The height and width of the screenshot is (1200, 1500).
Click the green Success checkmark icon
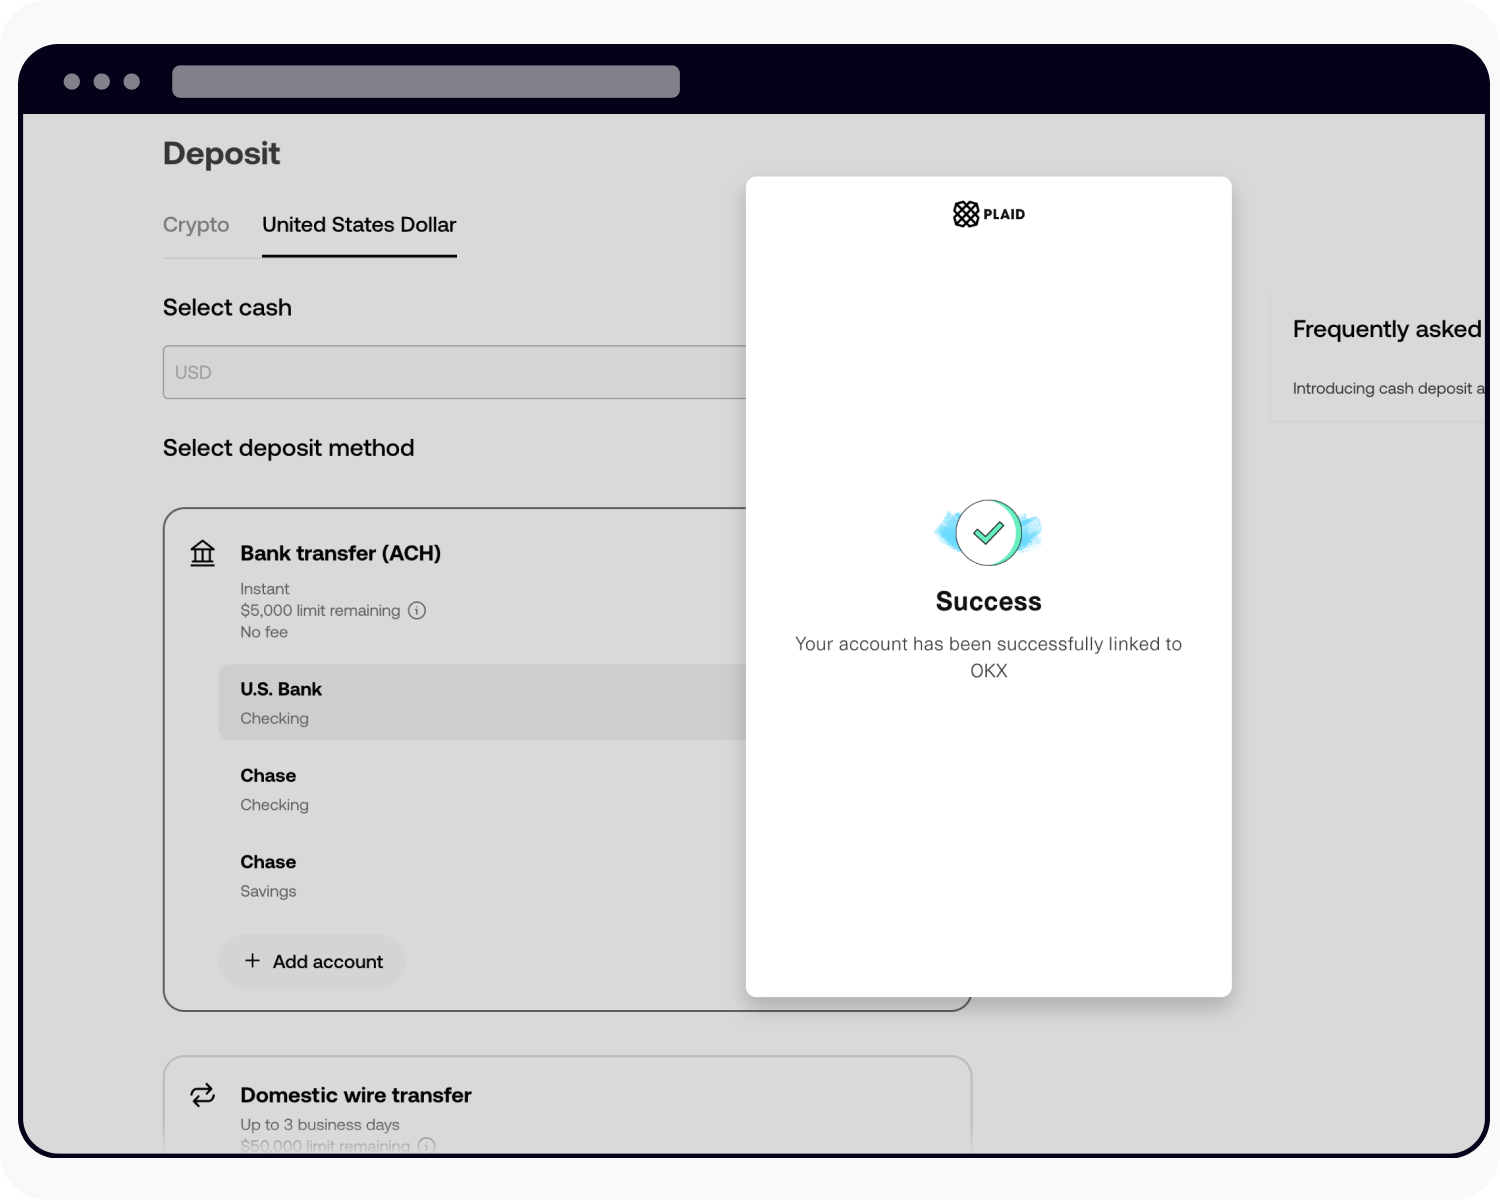coord(988,532)
